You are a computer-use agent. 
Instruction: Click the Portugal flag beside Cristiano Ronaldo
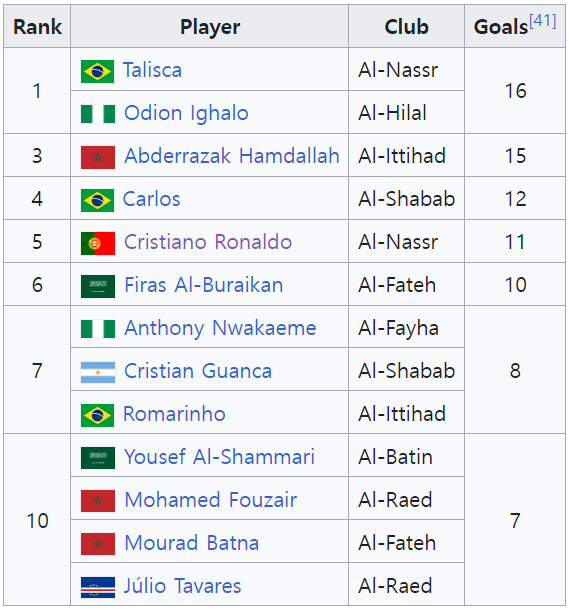98,243
